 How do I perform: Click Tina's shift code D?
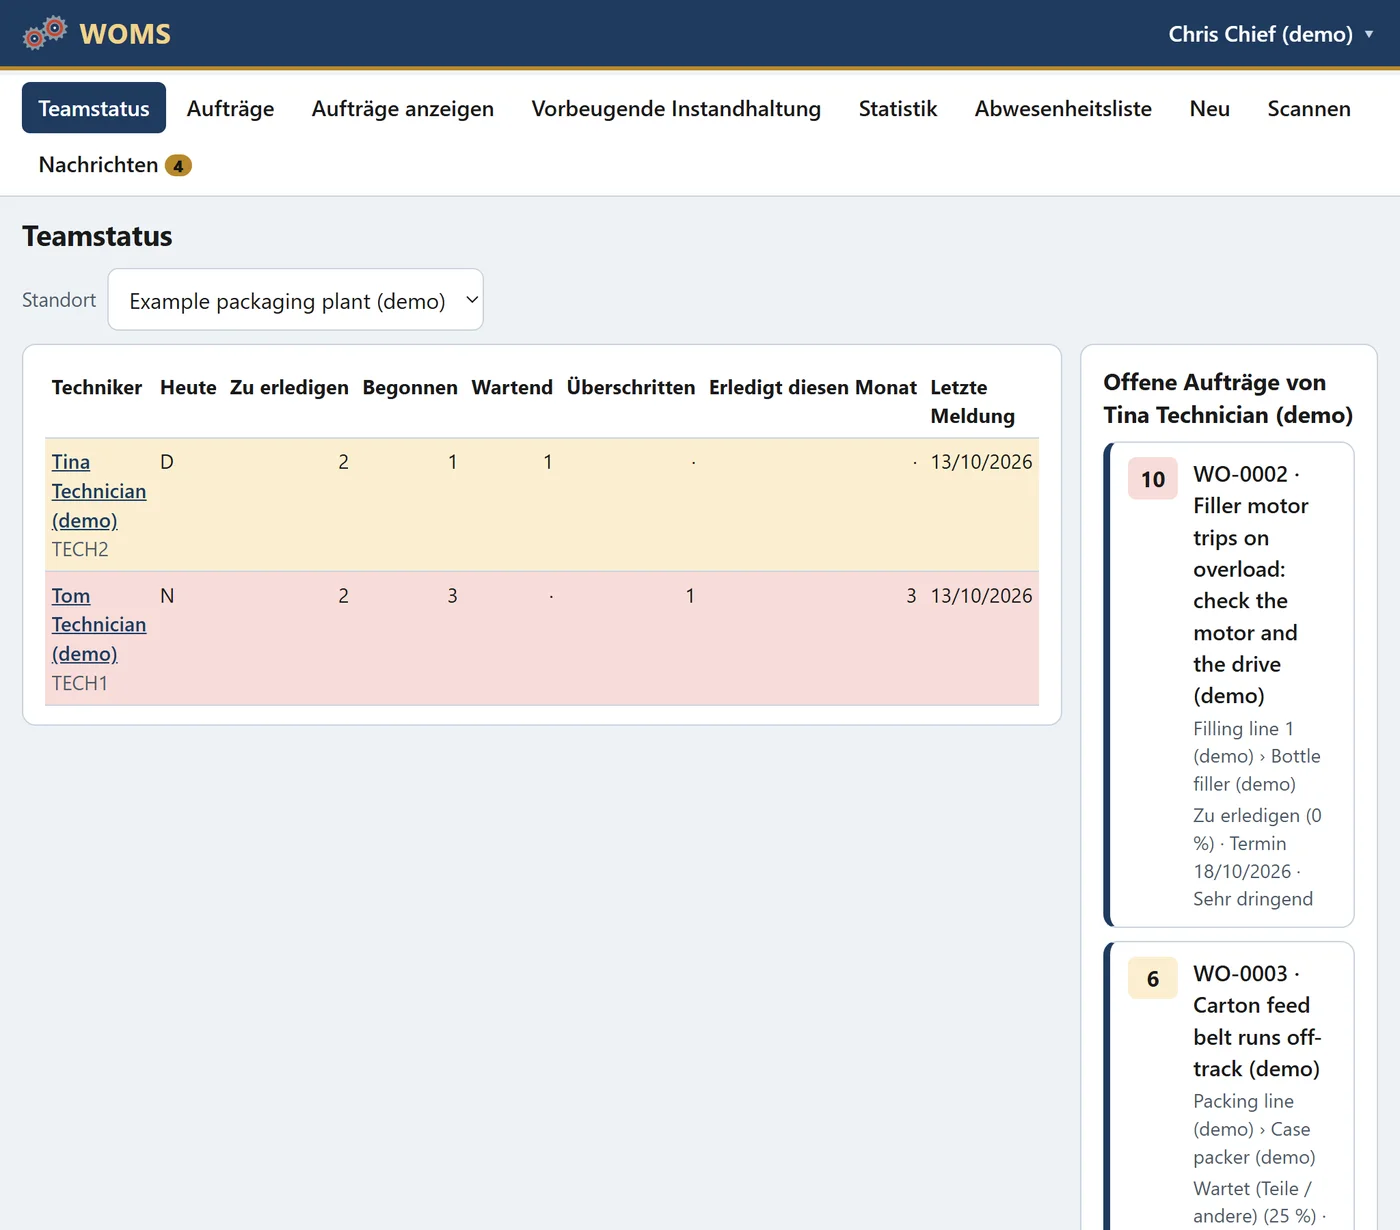coord(167,462)
